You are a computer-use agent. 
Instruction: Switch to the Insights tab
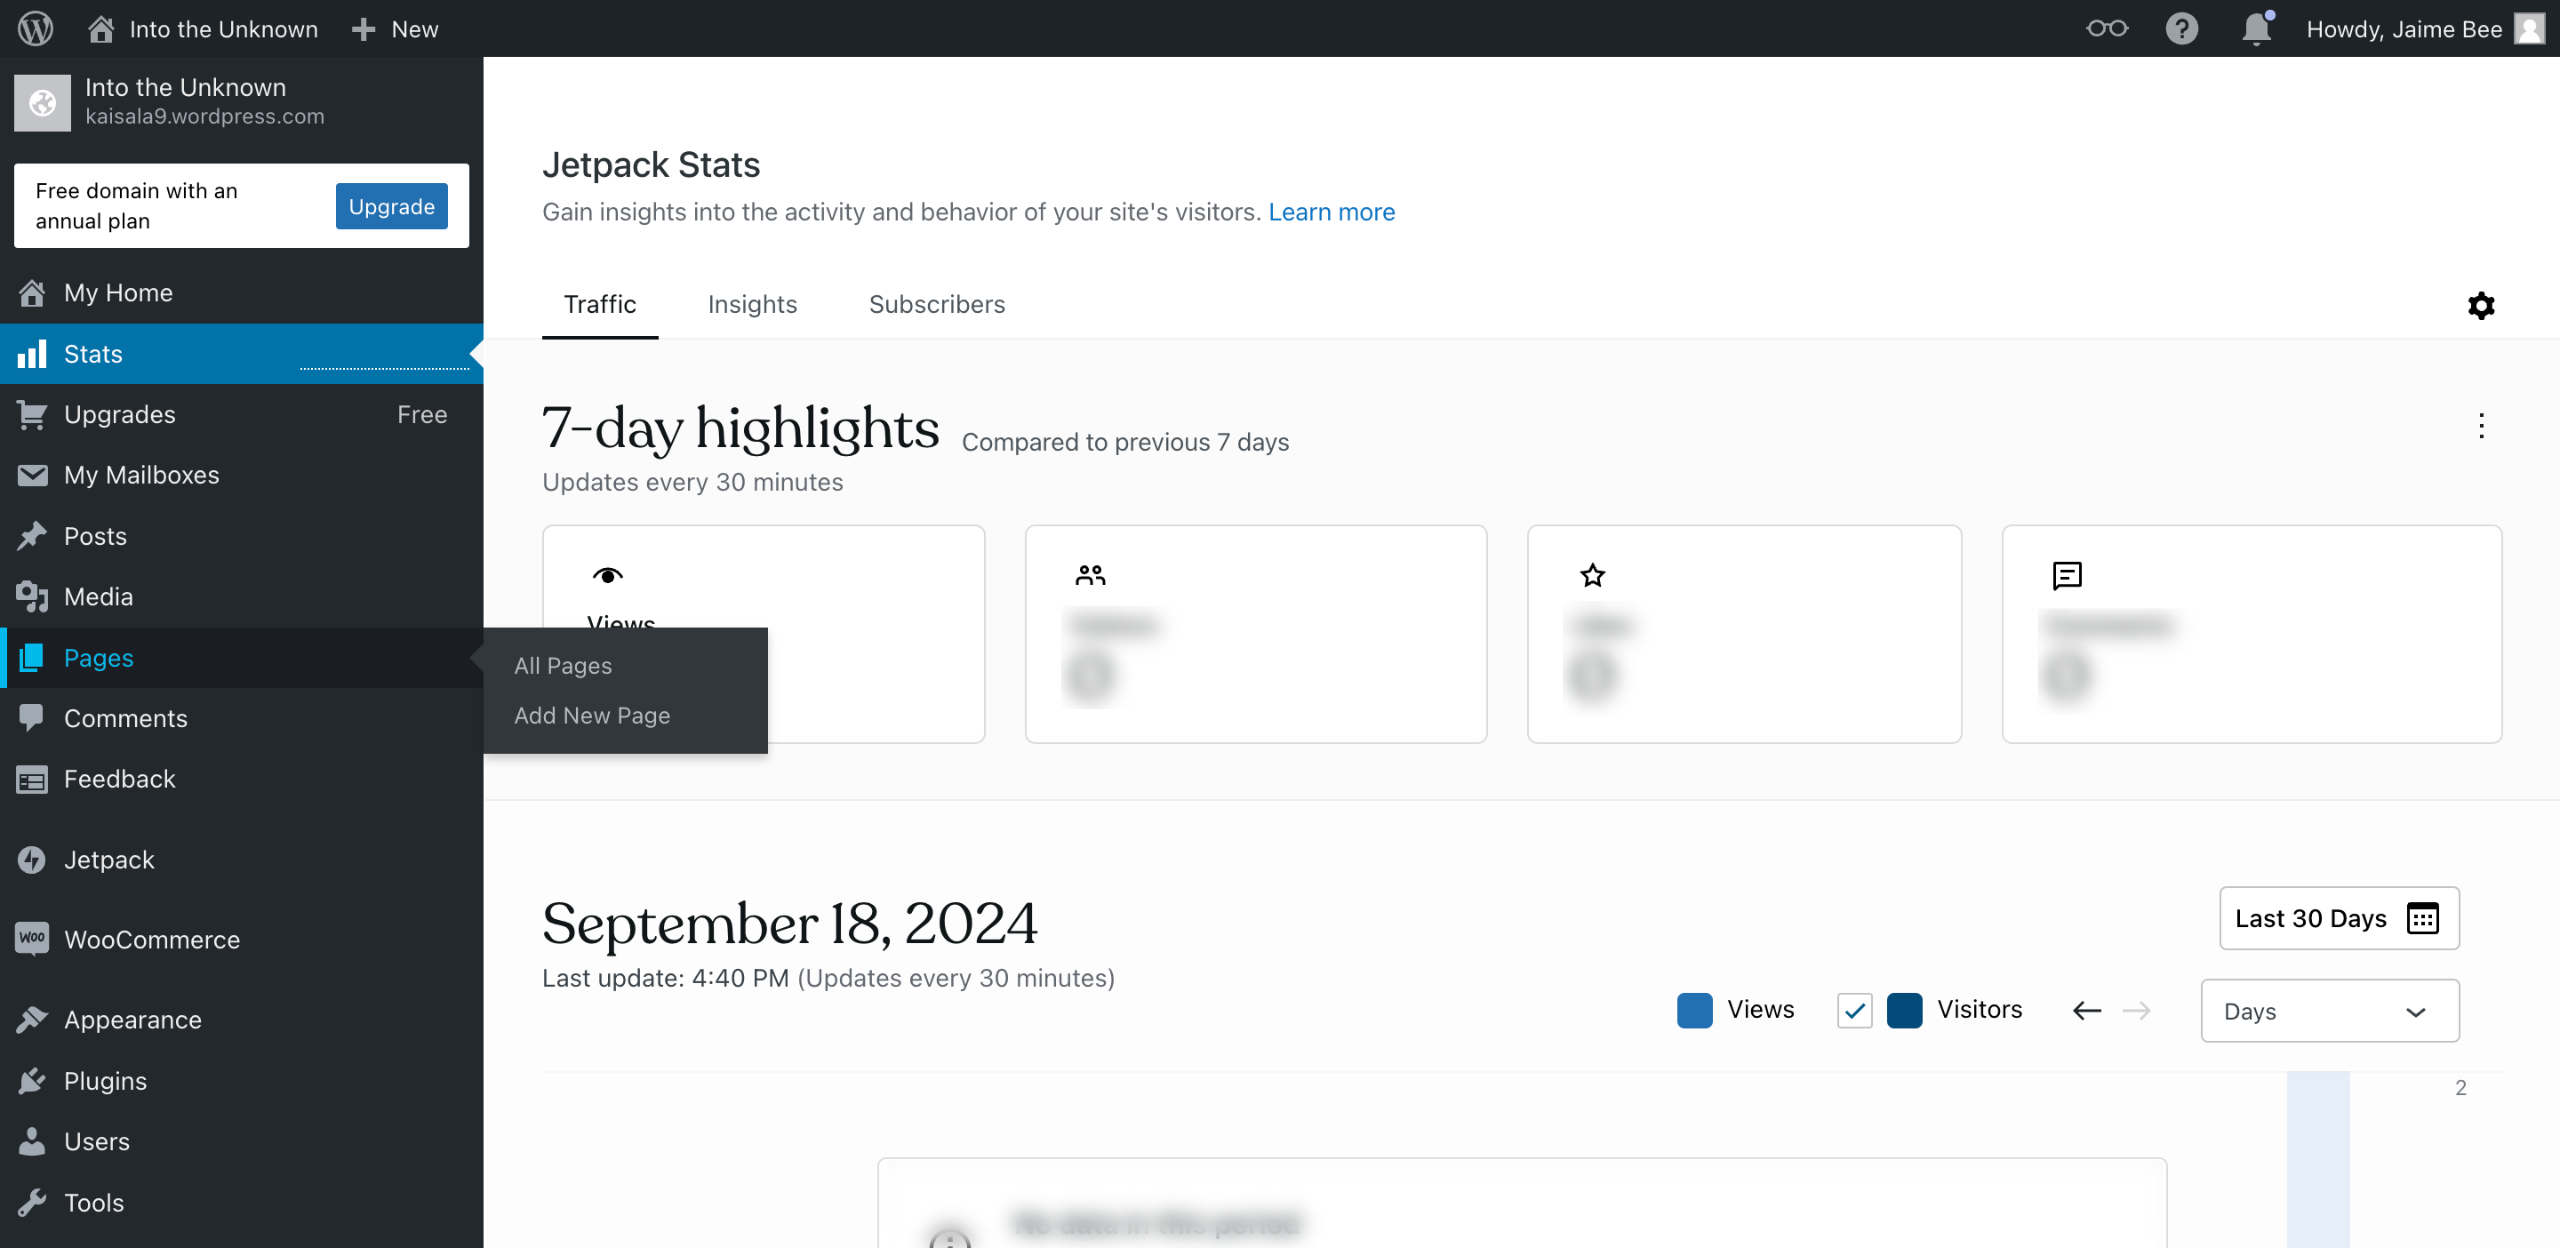point(752,304)
